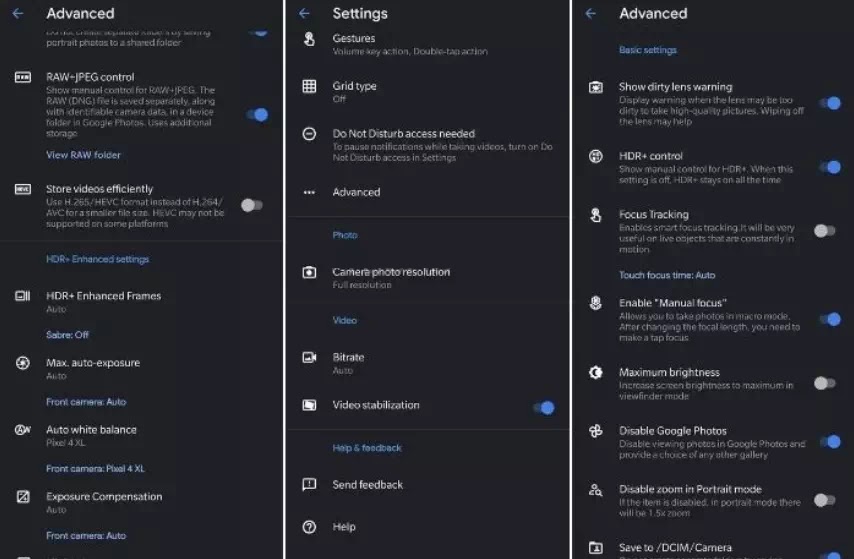Tap the Exposure Compensation icon

[x=22, y=497]
